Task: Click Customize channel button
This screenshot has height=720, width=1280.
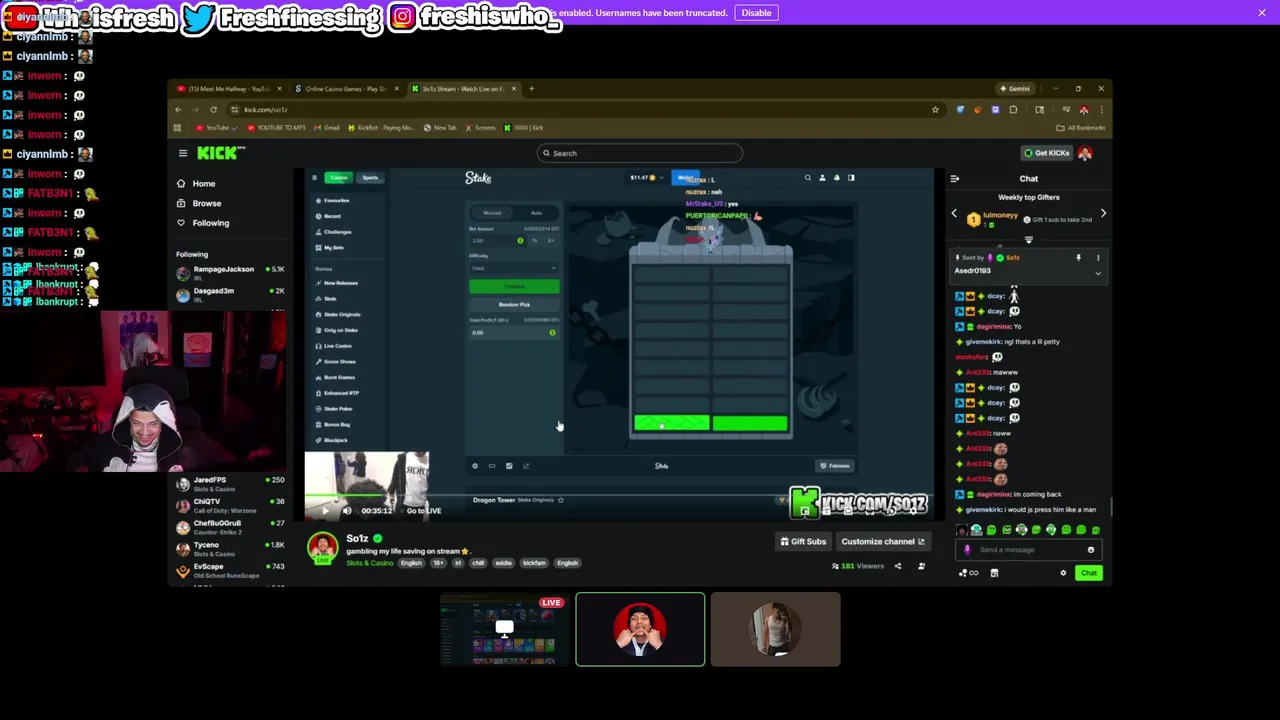Action: (x=883, y=542)
